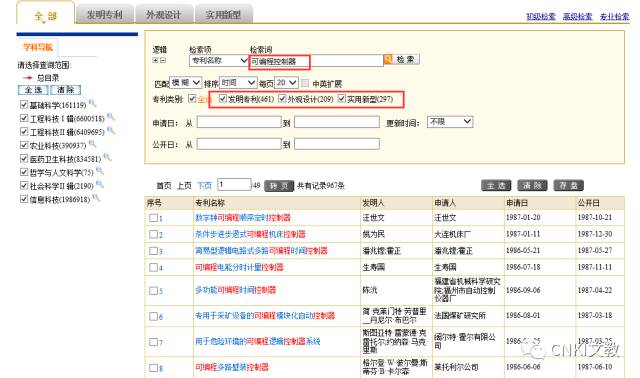Click the magnifier icon beside 医药卫生科技

107,157
